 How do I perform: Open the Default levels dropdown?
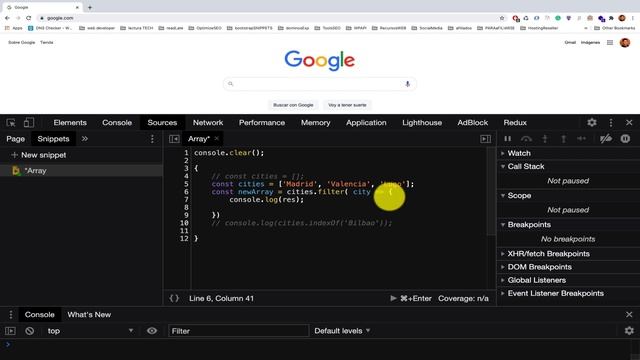point(342,331)
